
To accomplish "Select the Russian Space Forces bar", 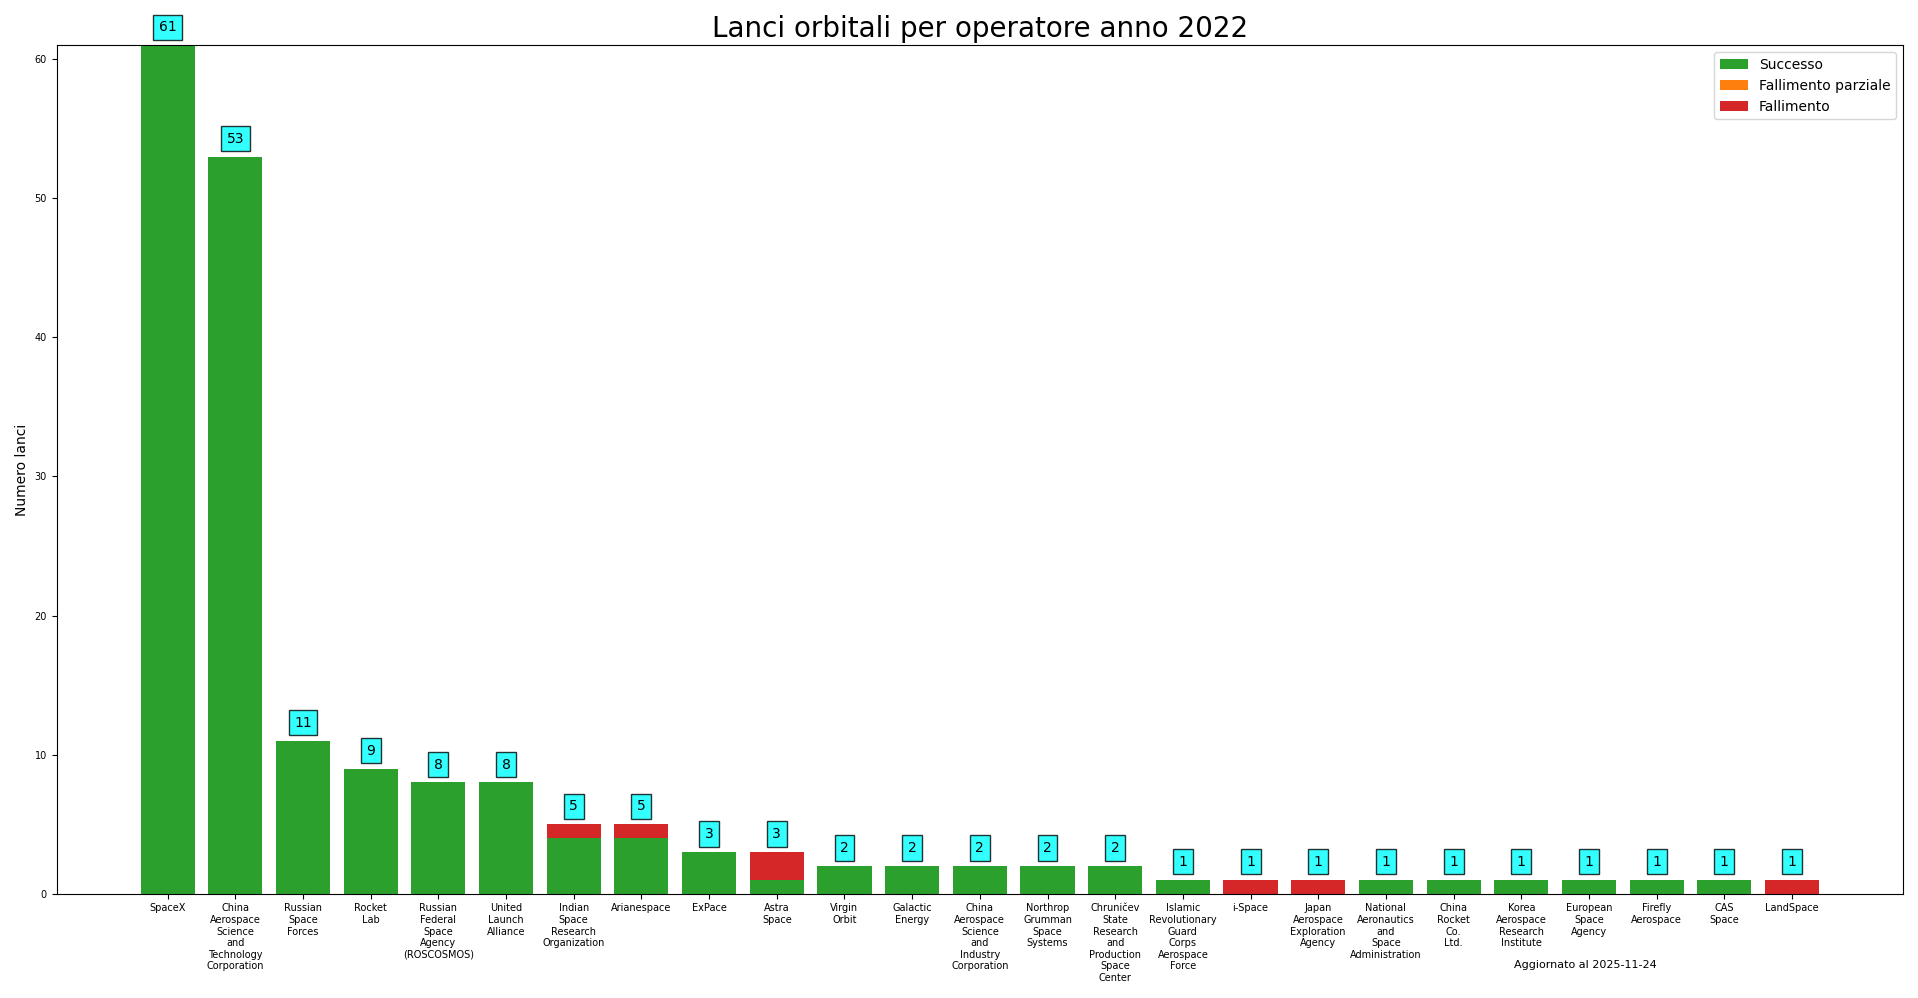I will tap(303, 817).
